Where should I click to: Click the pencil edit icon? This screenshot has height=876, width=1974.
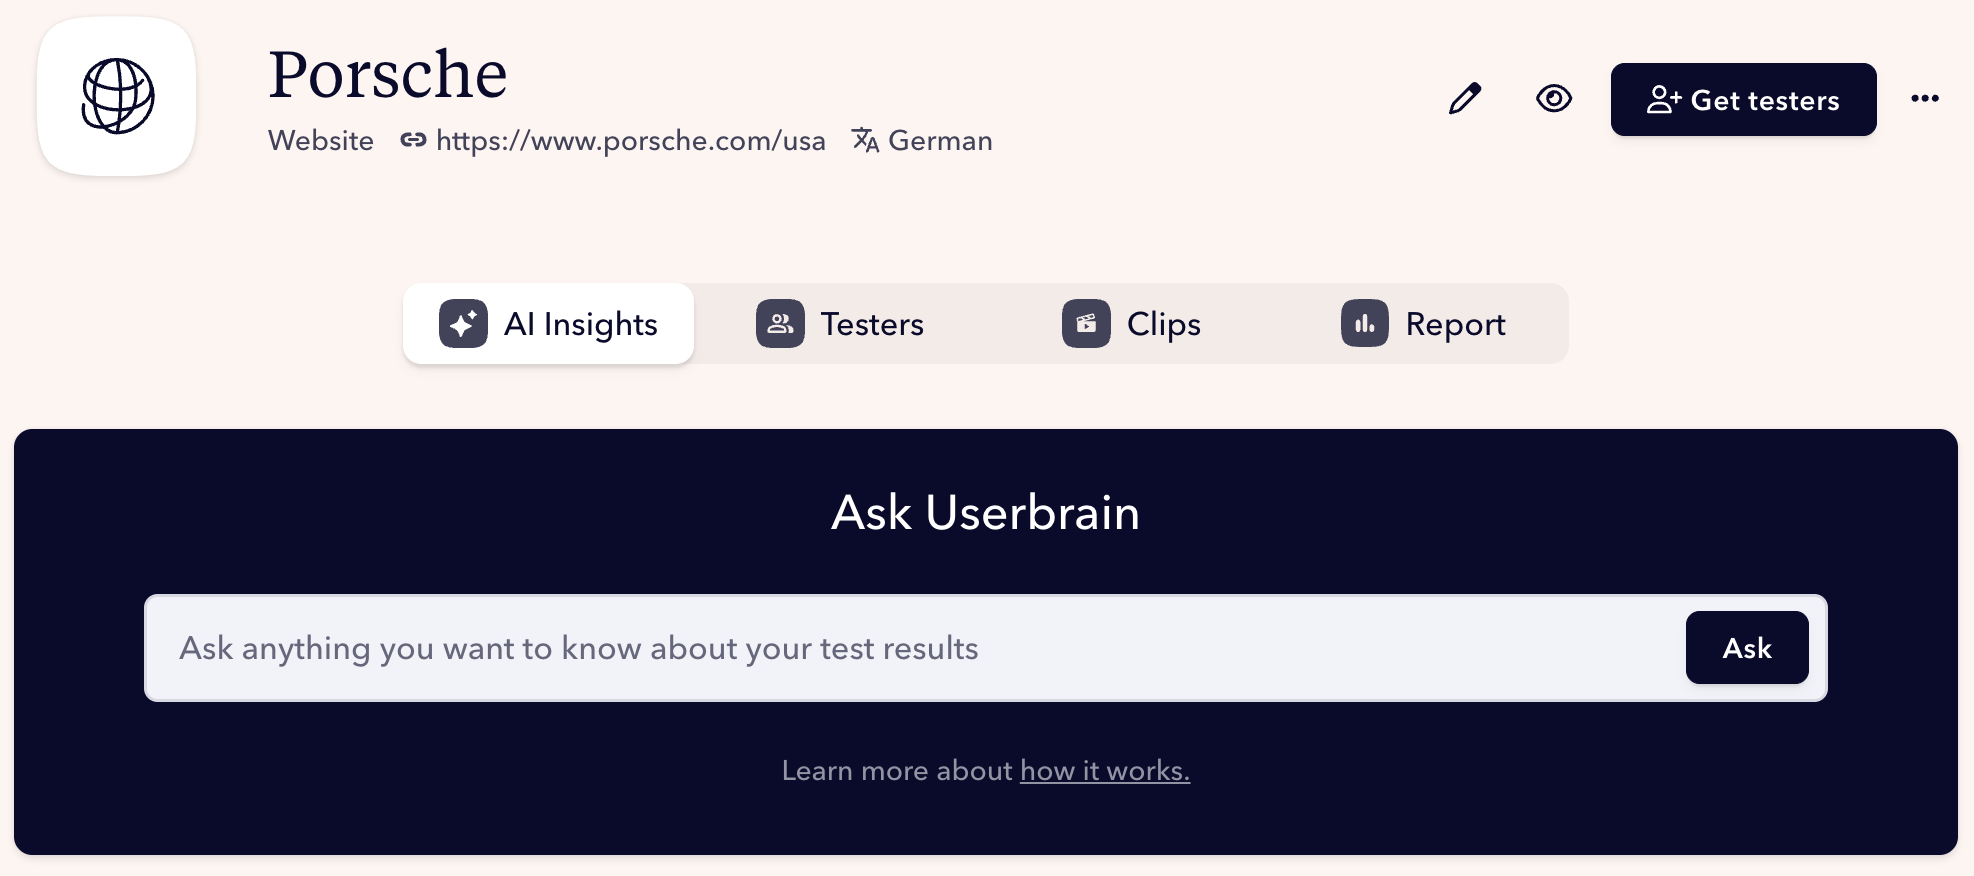1464,99
